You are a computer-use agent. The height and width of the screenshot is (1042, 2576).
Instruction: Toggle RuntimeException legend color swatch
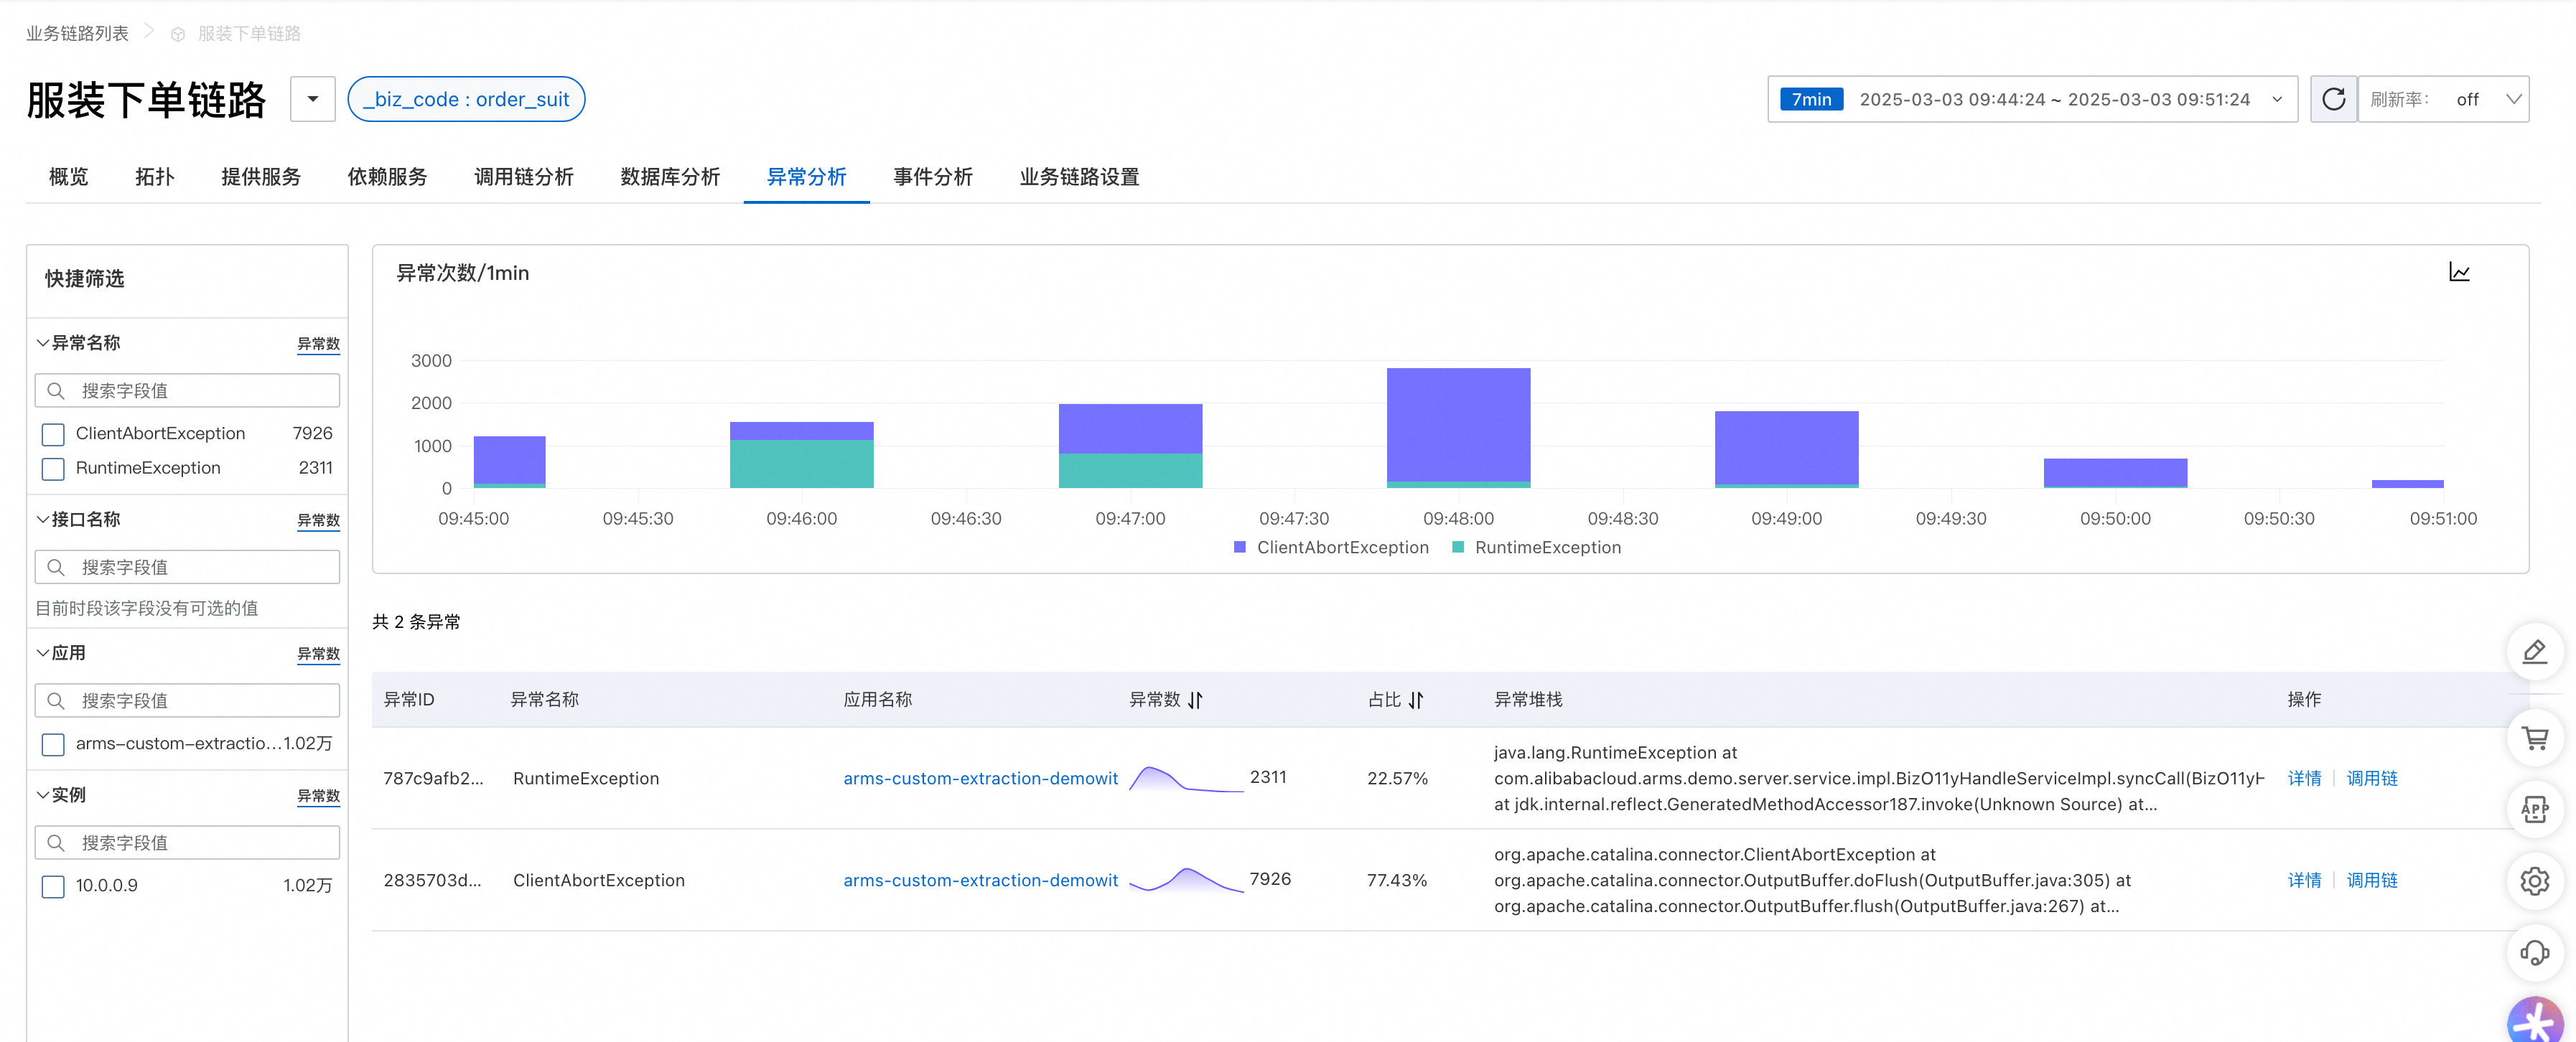(x=1458, y=547)
